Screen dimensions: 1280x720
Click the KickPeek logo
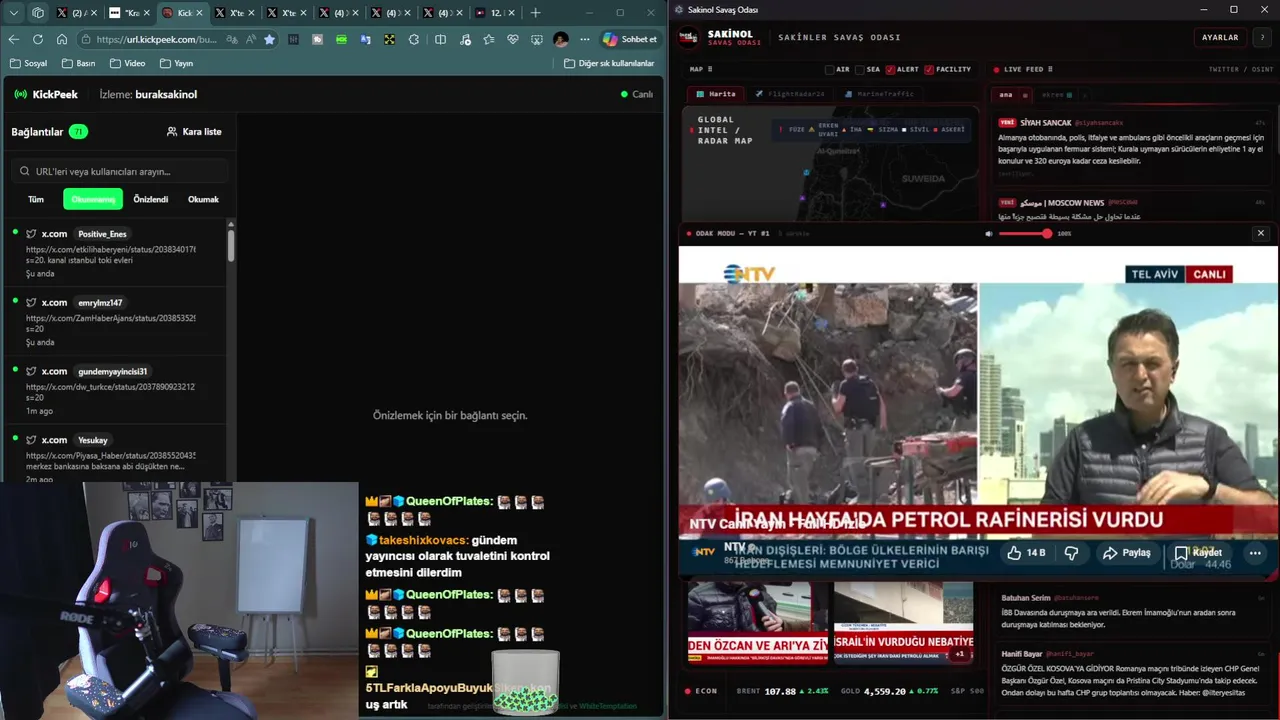click(46, 94)
